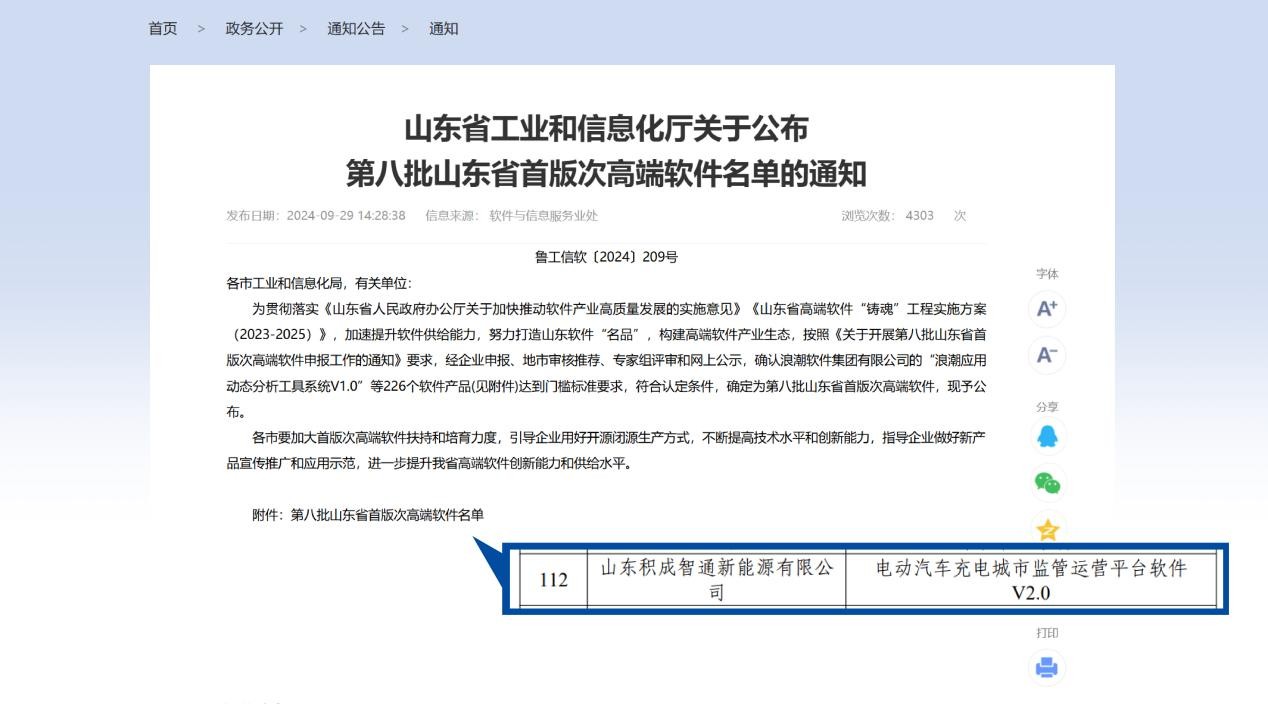Image resolution: width=1268 pixels, height=704 pixels.
Task: Click the document number 鲁工信软〔2024〕209号
Action: click(606, 257)
